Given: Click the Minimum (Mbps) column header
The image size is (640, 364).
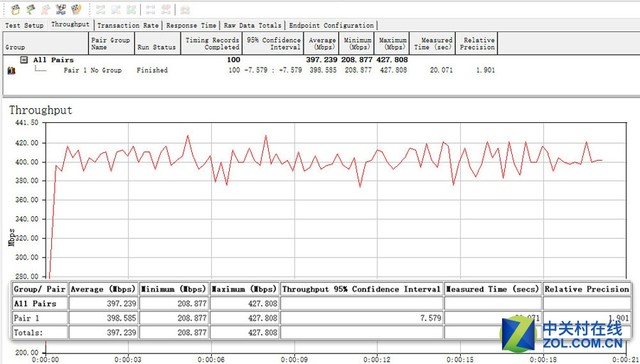Looking at the screenshot, I should 357,43.
